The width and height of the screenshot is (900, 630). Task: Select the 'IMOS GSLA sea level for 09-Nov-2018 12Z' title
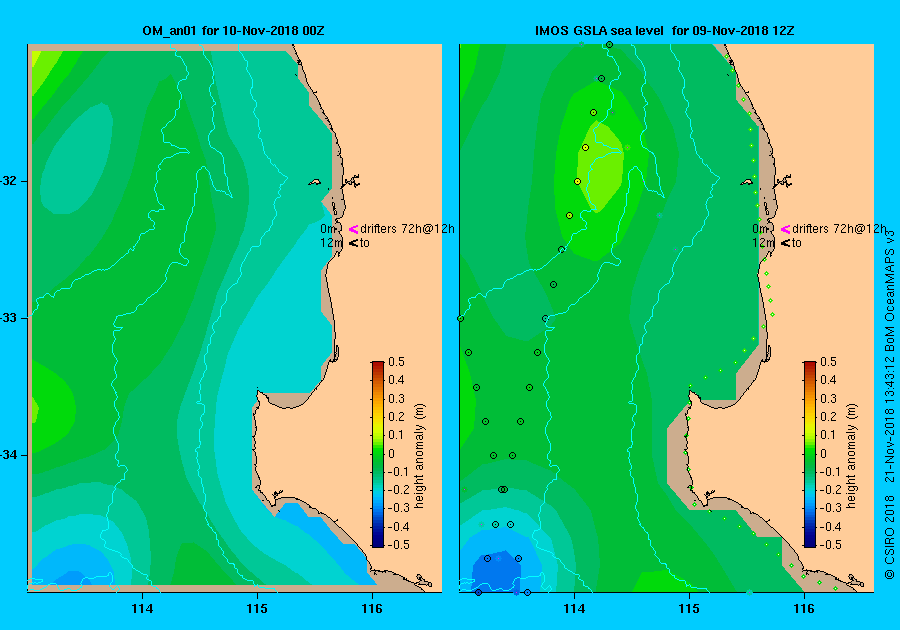pos(664,30)
